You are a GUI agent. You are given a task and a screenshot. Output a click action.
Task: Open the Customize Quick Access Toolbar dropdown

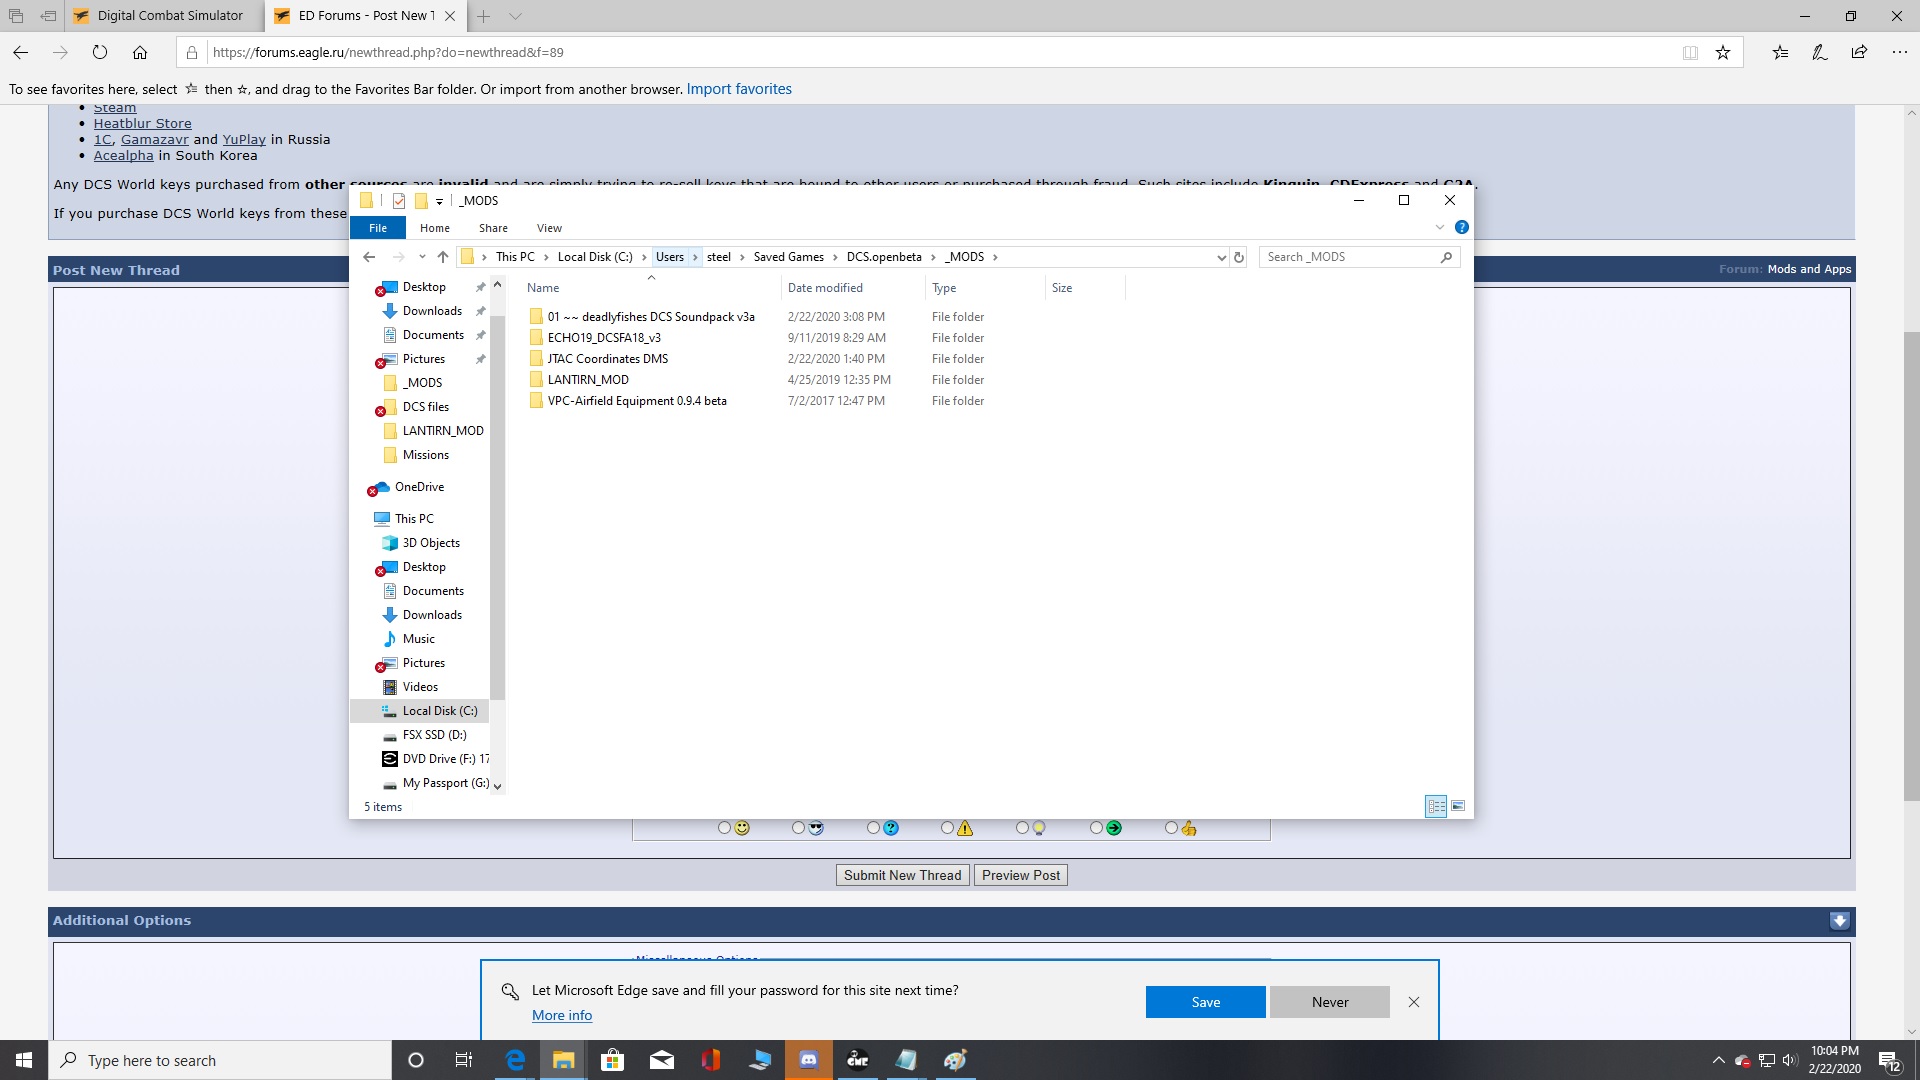439,201
